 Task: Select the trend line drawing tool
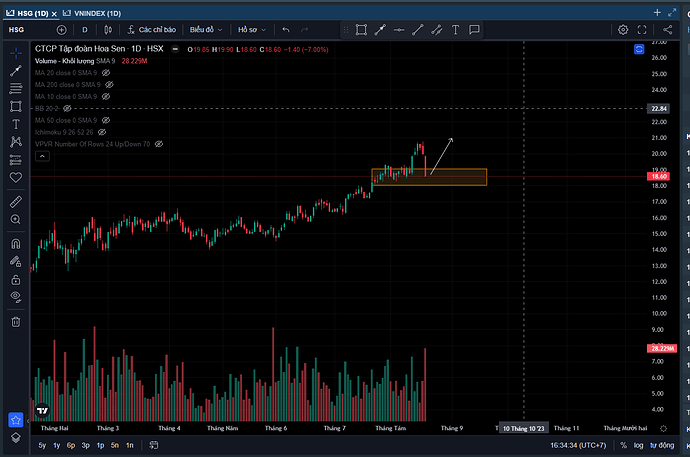(x=16, y=70)
